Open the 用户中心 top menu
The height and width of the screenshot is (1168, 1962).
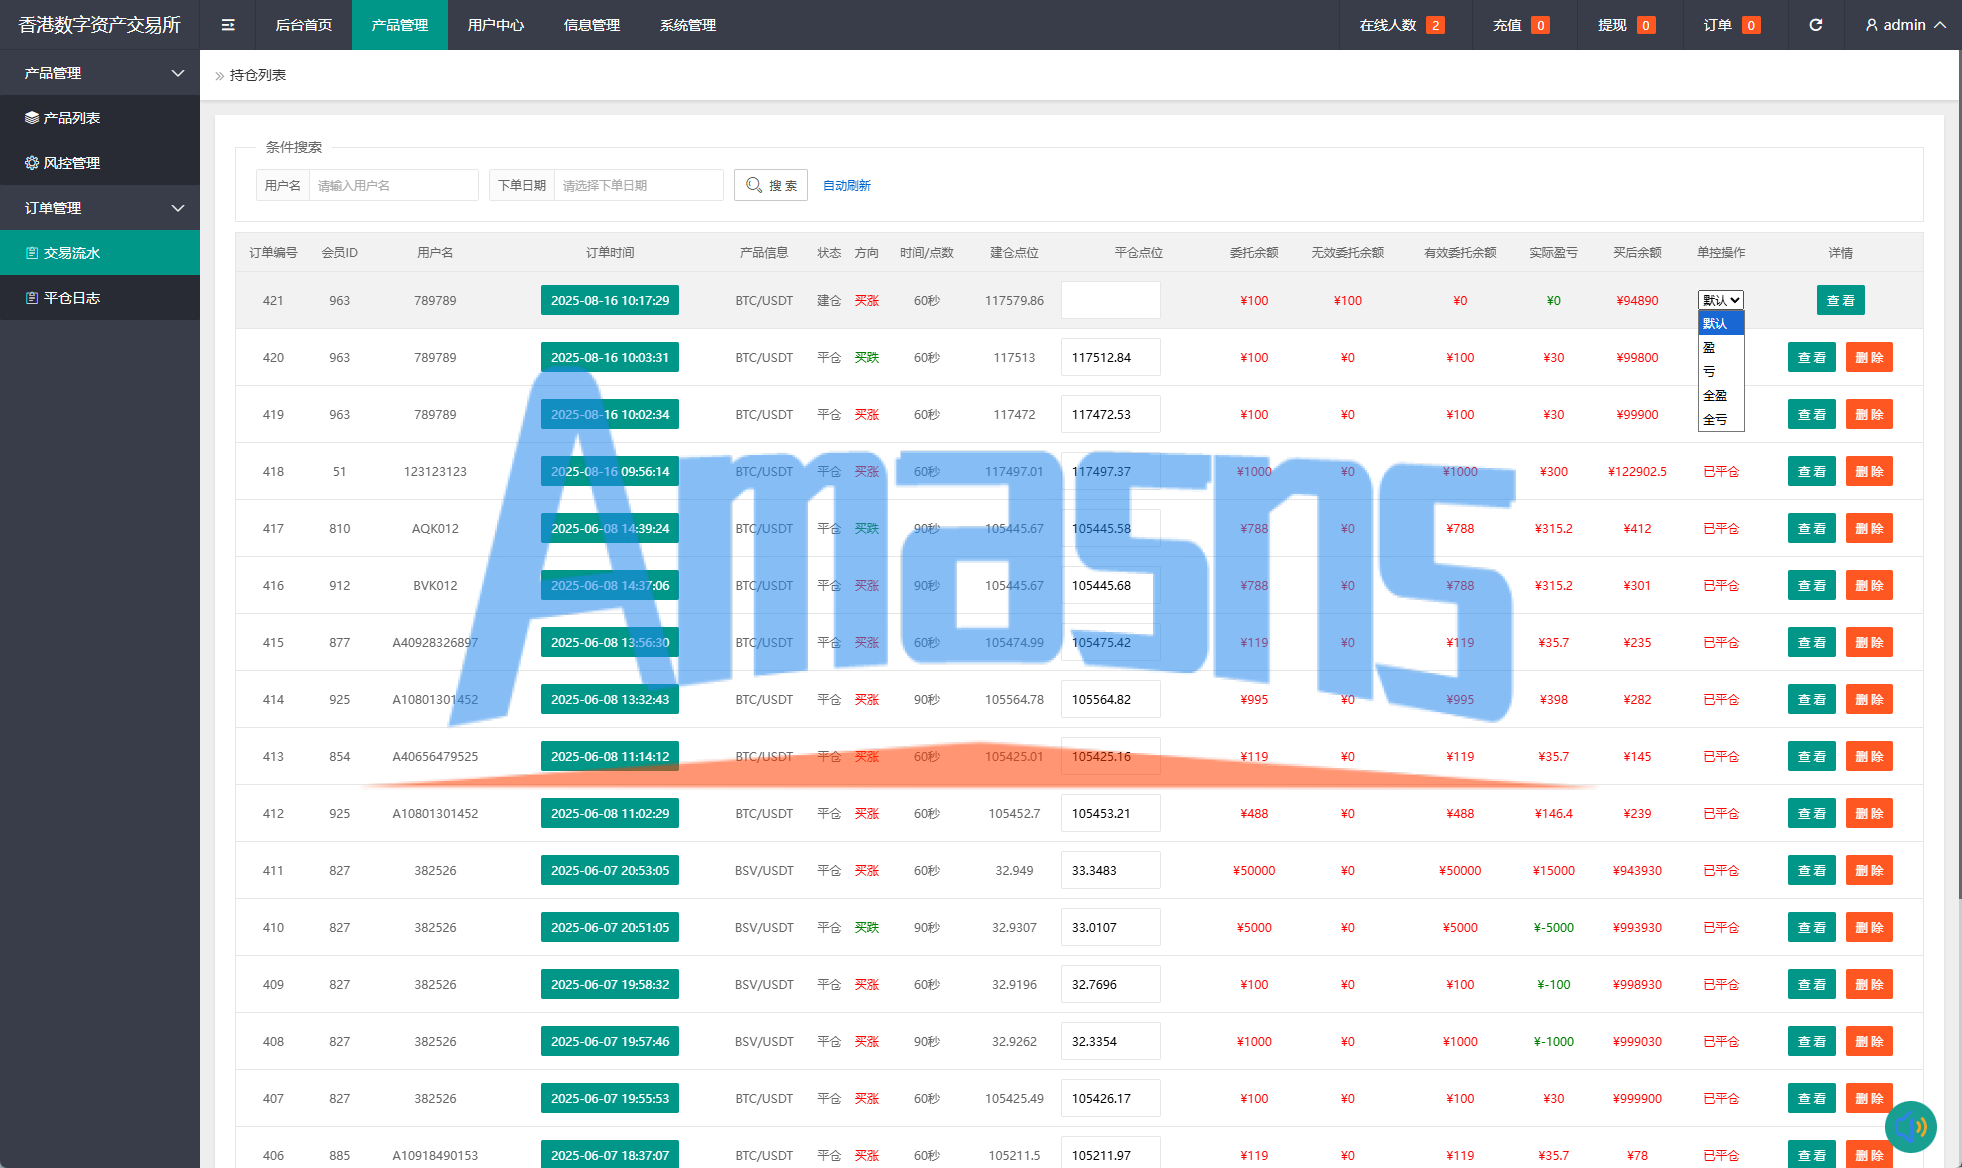(x=495, y=25)
